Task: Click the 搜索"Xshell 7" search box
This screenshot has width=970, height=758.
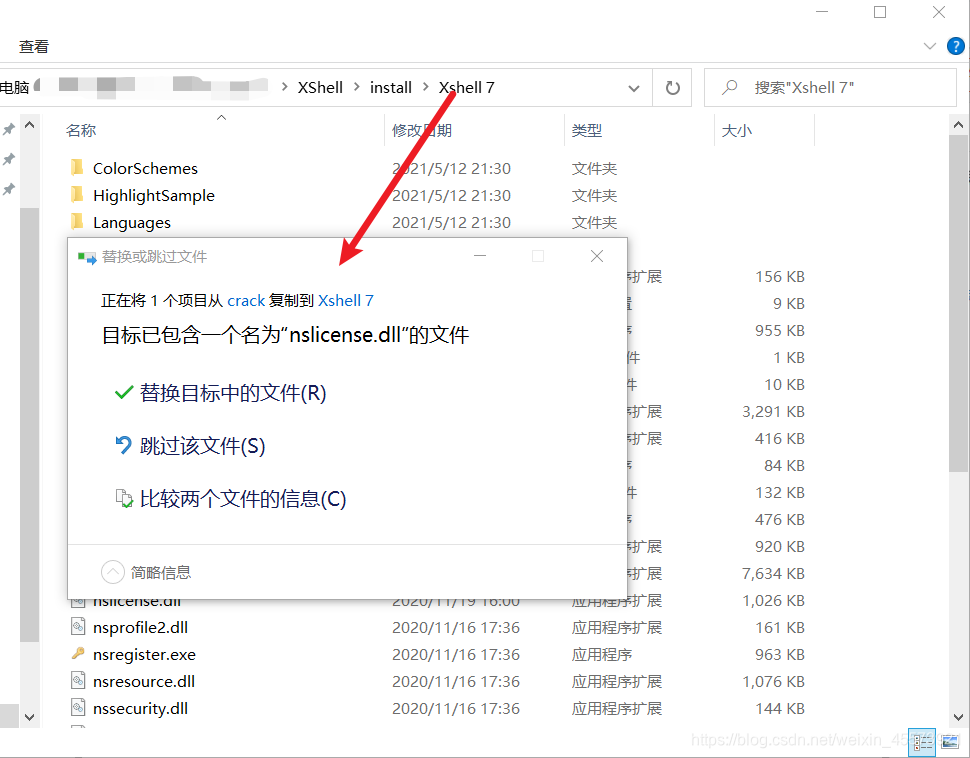Action: pos(830,87)
